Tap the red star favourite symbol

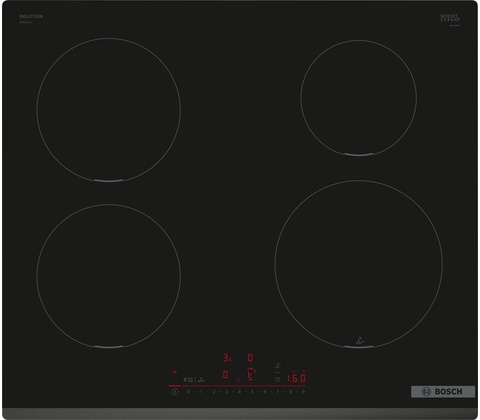(238, 380)
